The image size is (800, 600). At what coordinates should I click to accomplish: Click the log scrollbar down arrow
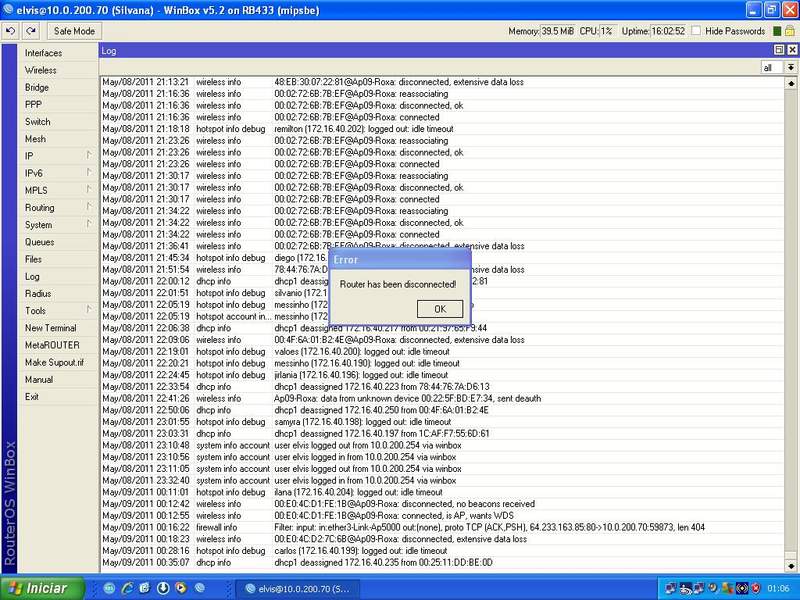tap(790, 566)
